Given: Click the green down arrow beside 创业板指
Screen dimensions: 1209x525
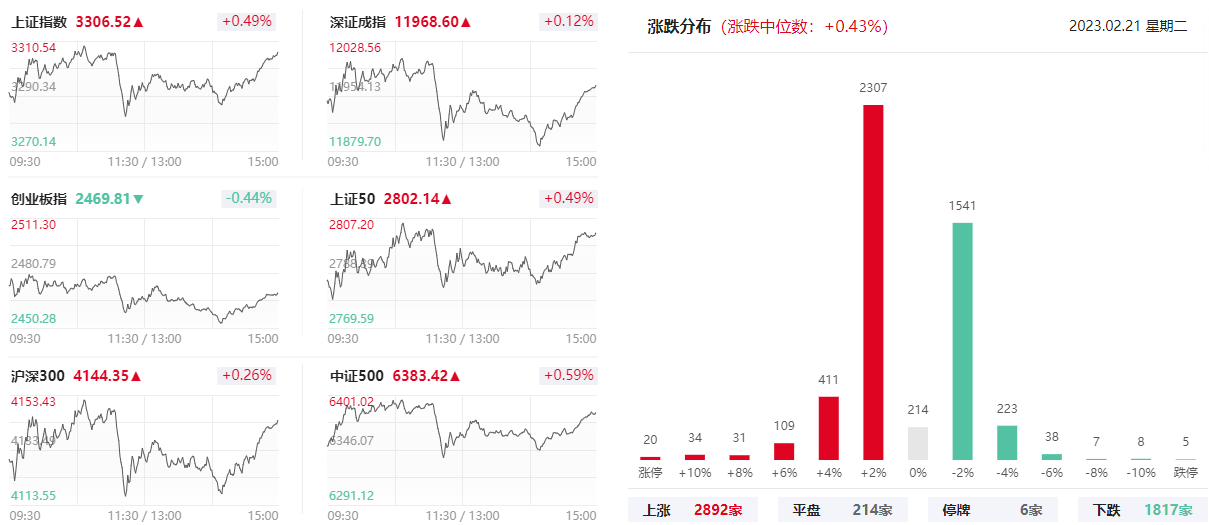Looking at the screenshot, I should (x=138, y=199).
